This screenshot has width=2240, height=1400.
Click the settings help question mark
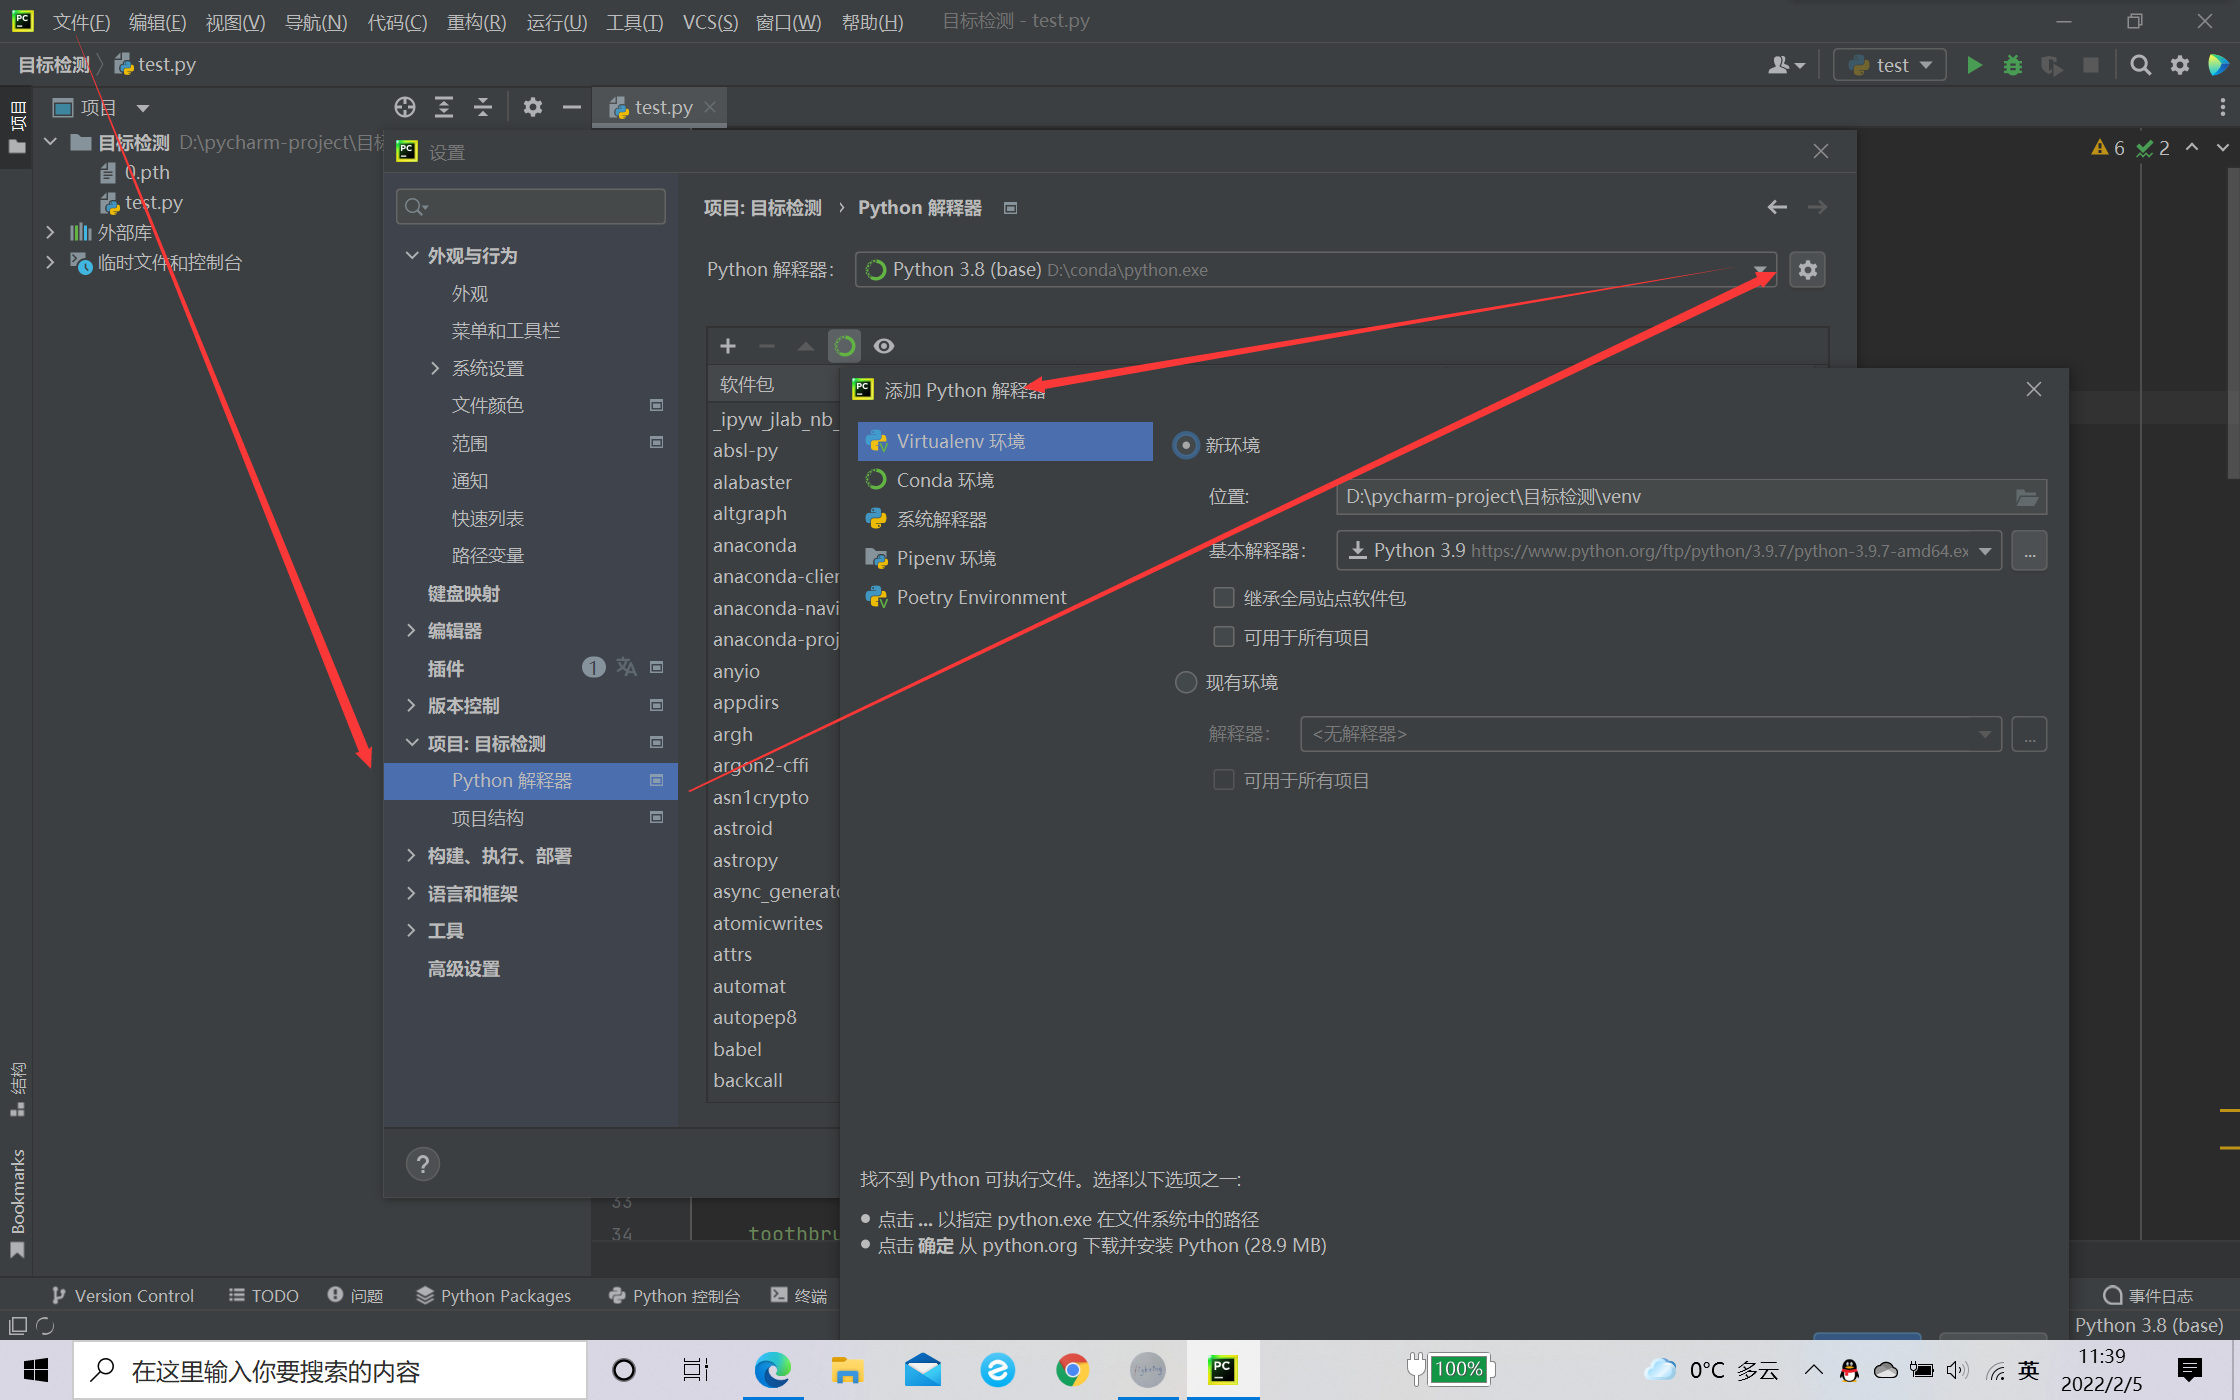pos(423,1164)
